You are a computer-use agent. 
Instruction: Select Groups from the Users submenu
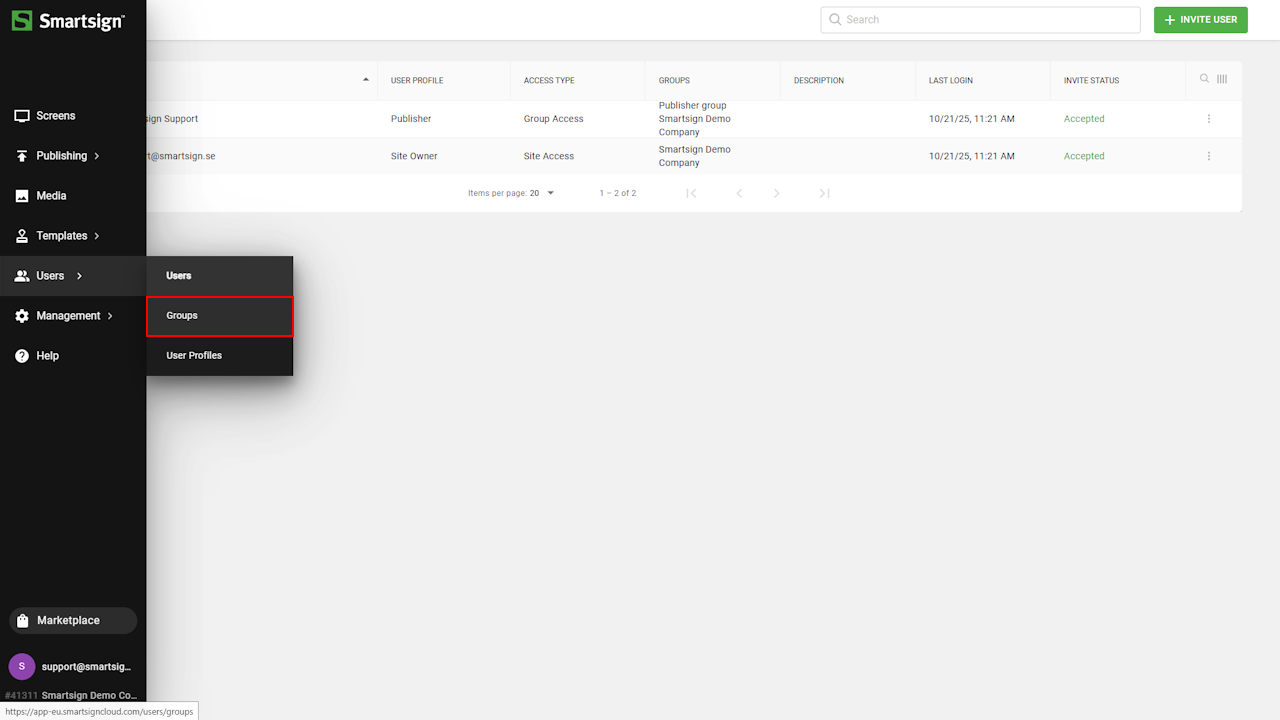219,316
